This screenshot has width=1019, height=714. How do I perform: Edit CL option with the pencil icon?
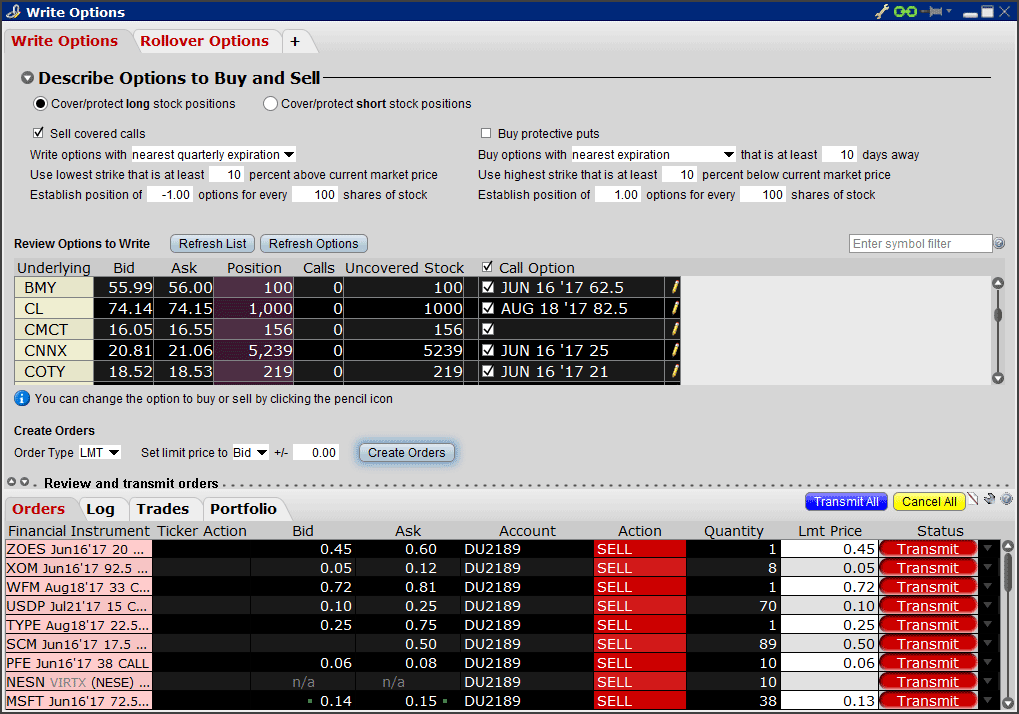675,308
